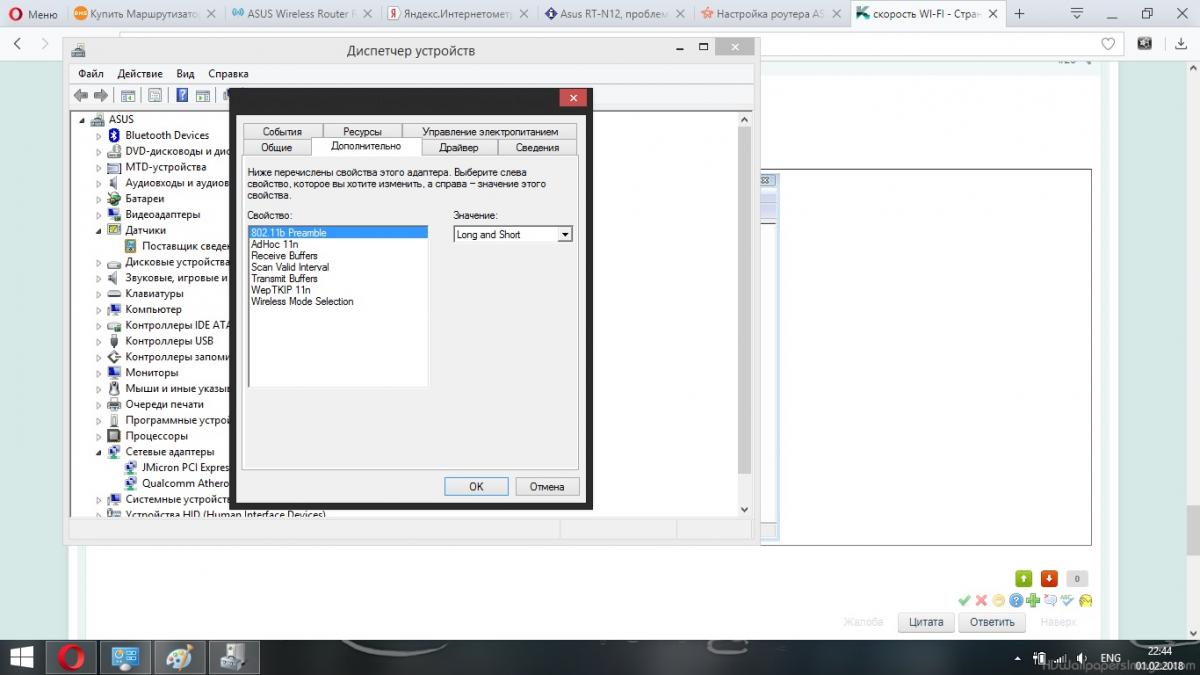Click the Bluetooth Devices icon in the tree
Screen dimensions: 1200x675
click(x=114, y=135)
